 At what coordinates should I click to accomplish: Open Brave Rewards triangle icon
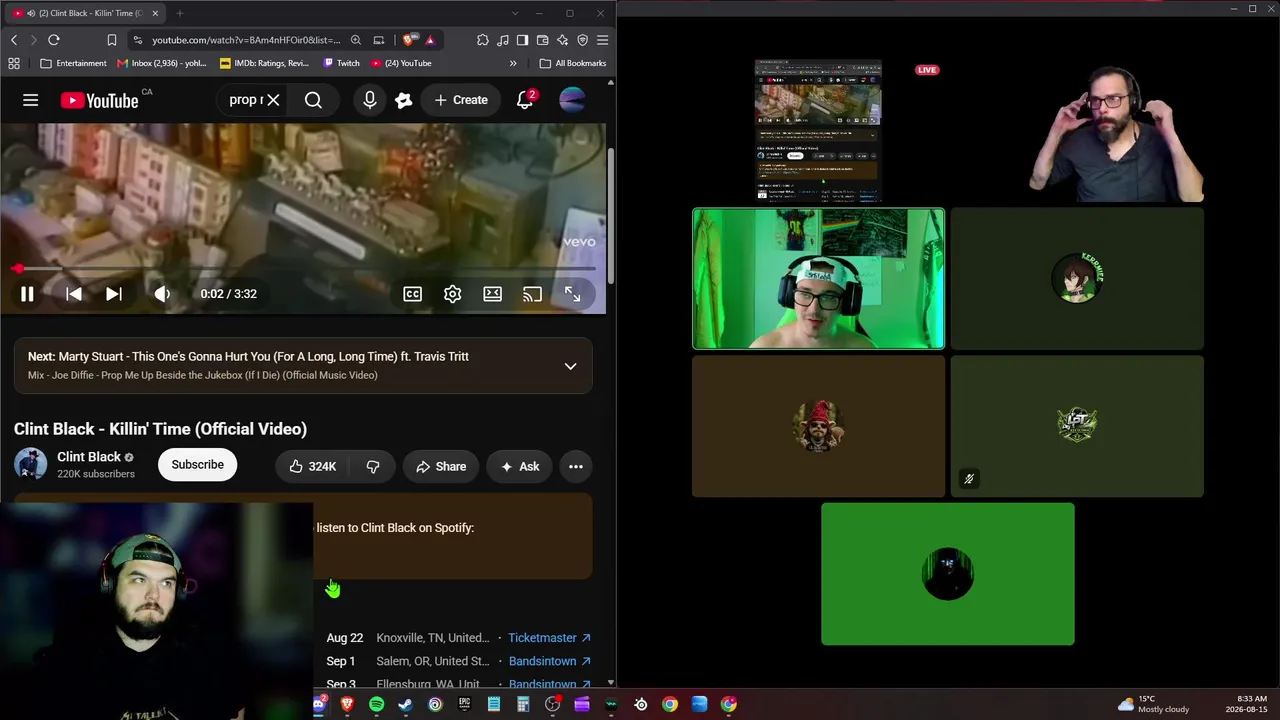pos(430,40)
